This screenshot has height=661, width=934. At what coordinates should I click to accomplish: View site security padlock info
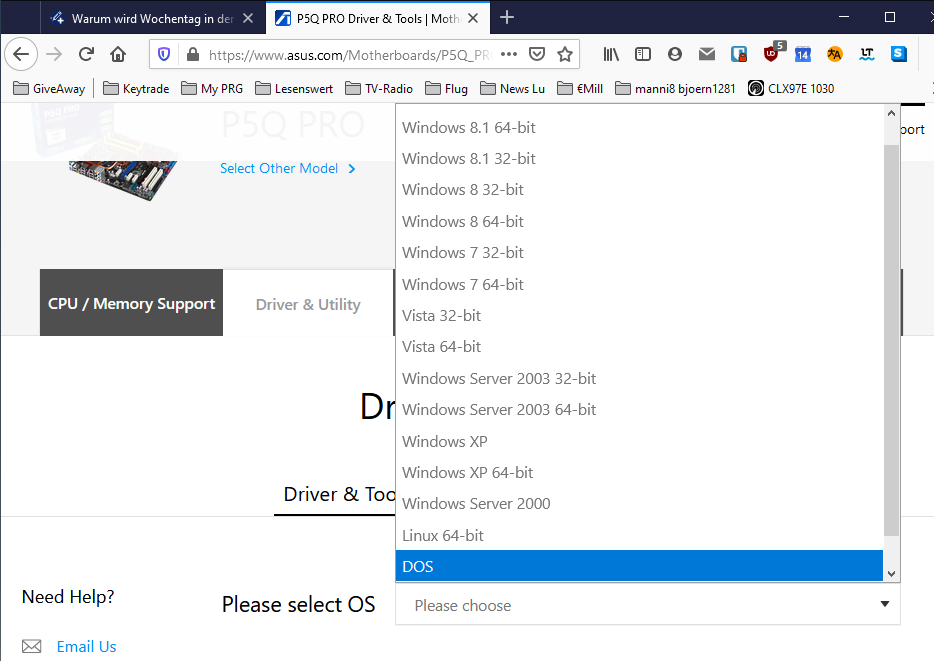point(192,55)
